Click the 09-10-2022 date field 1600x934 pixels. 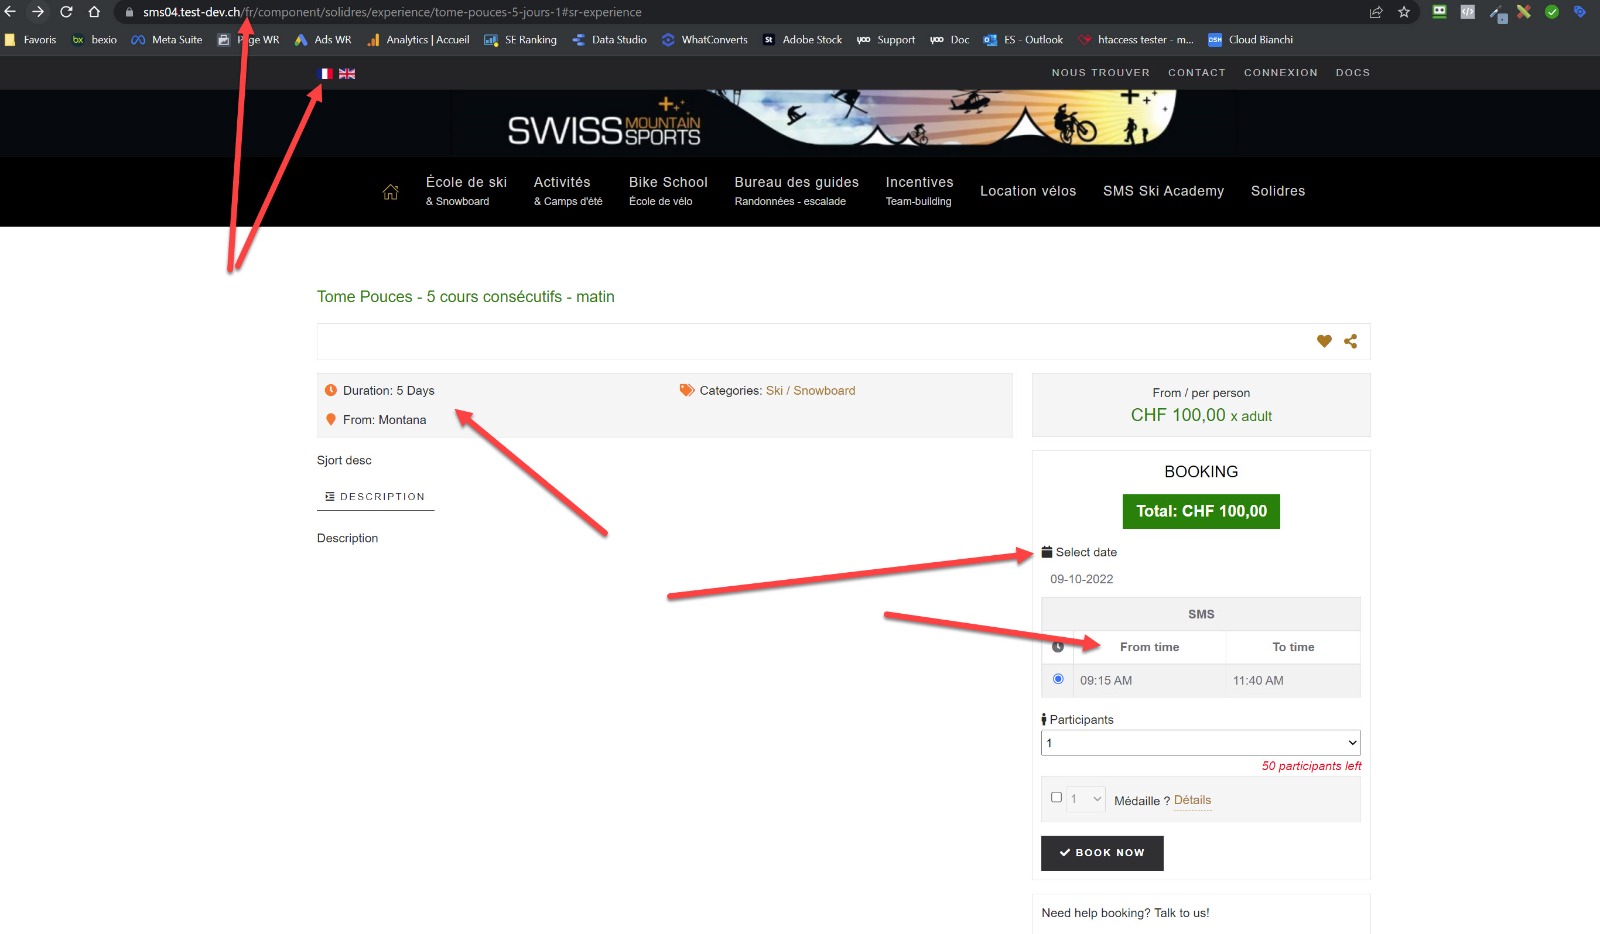coord(1082,579)
